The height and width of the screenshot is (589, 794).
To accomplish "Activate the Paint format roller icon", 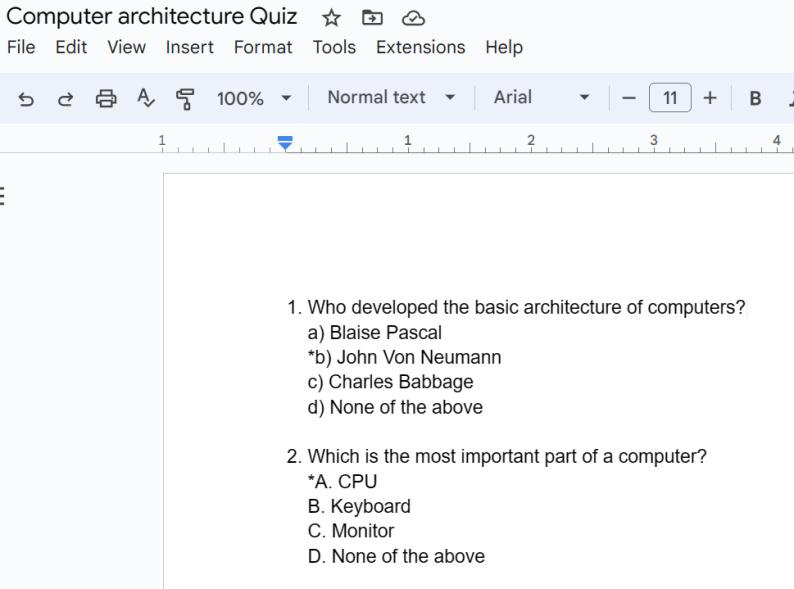I will 185,98.
